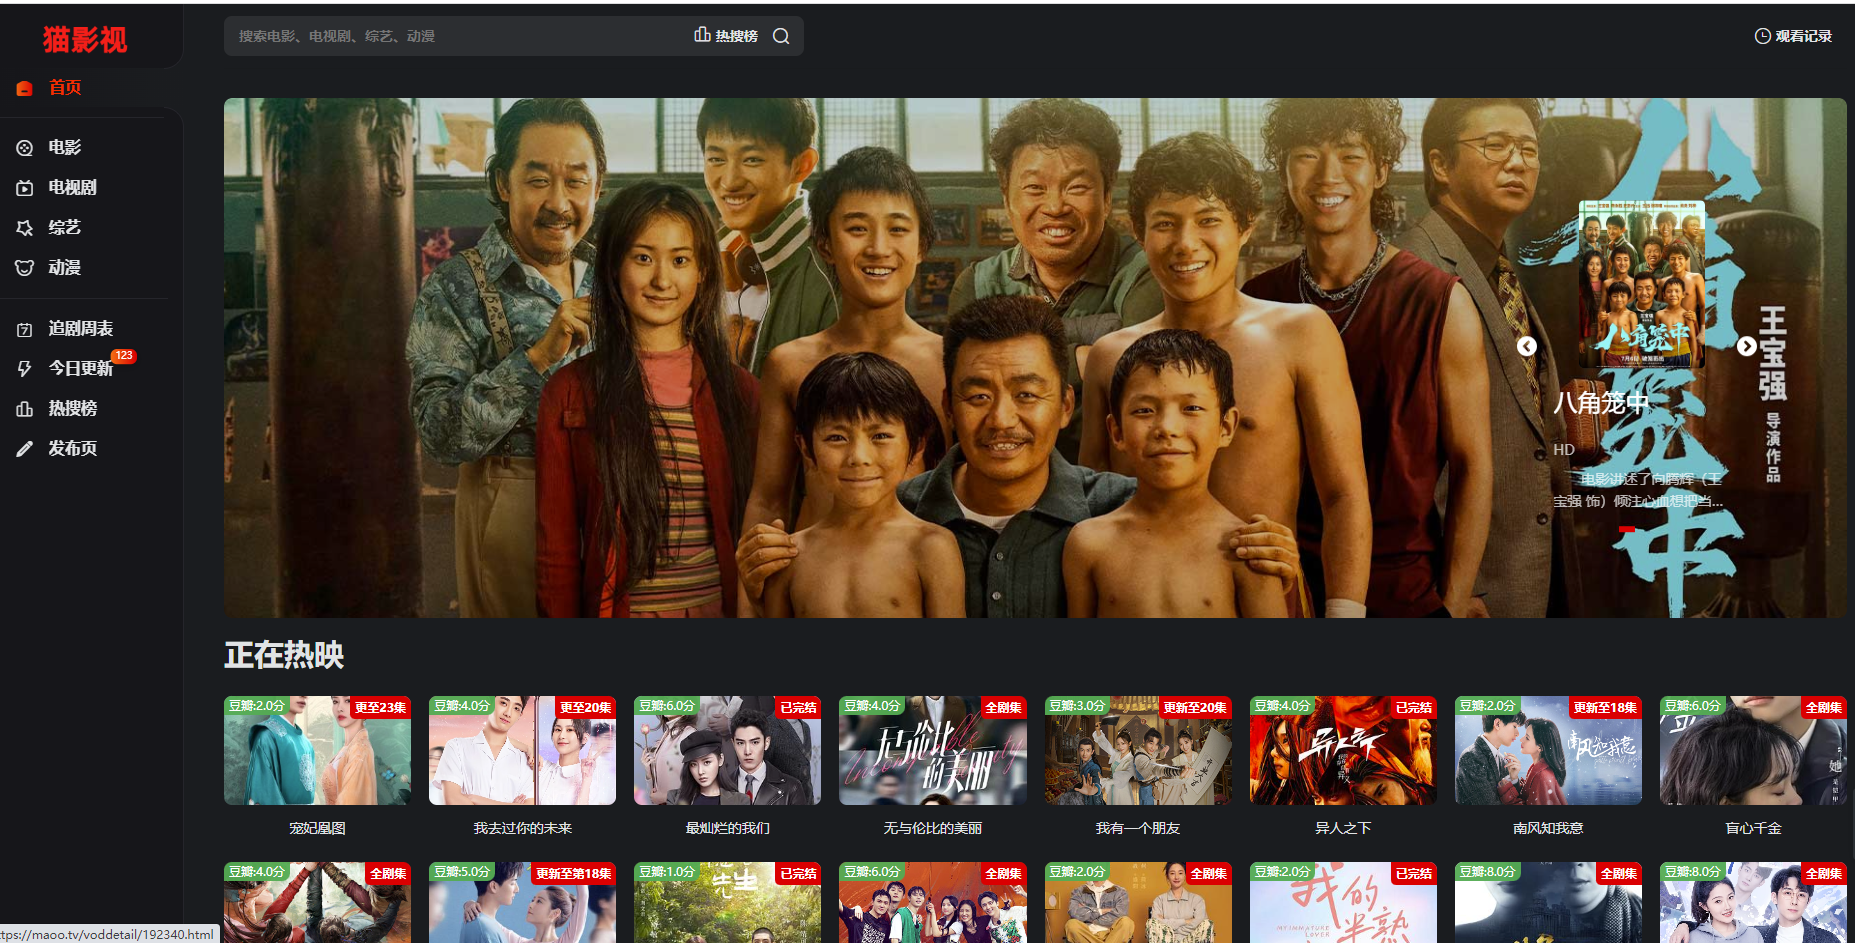
Task: Select the 首页 home menu item
Action: (64, 88)
